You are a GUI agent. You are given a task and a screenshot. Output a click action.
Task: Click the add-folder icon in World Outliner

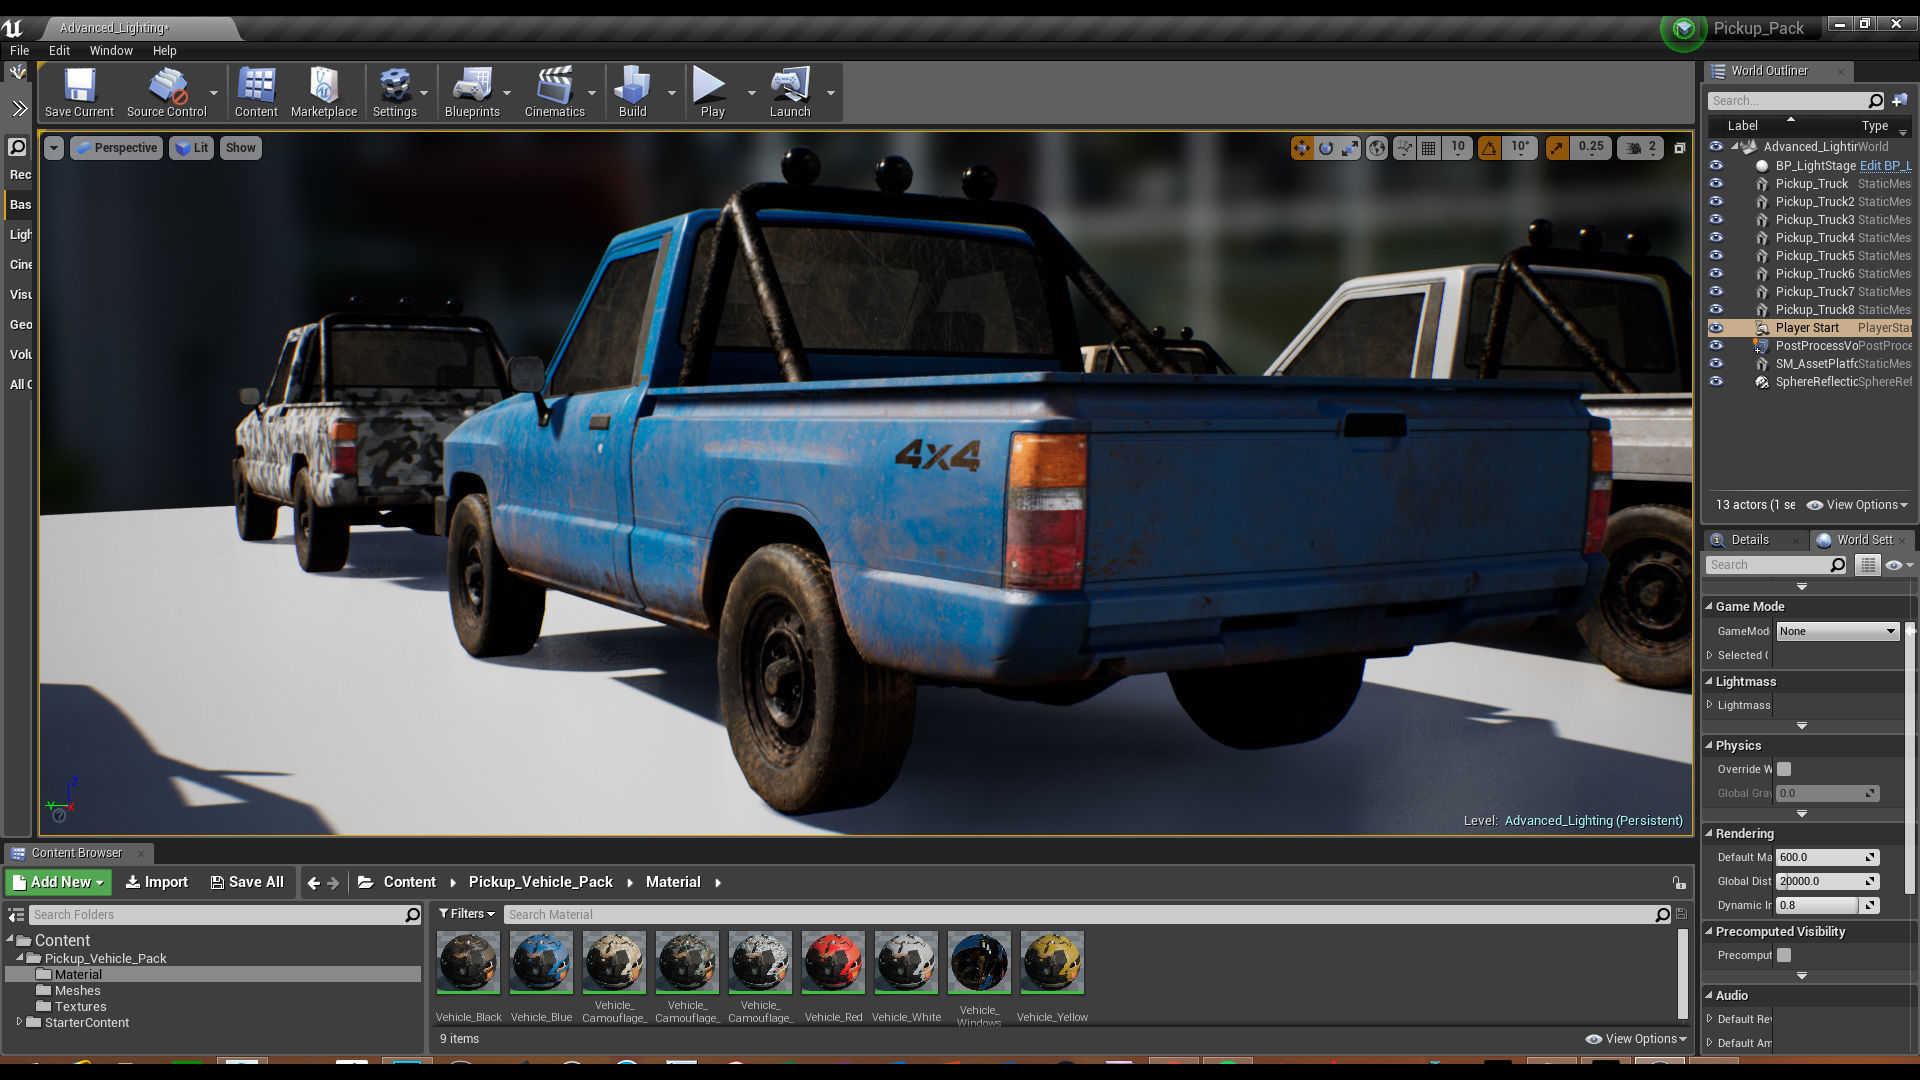tap(1900, 101)
